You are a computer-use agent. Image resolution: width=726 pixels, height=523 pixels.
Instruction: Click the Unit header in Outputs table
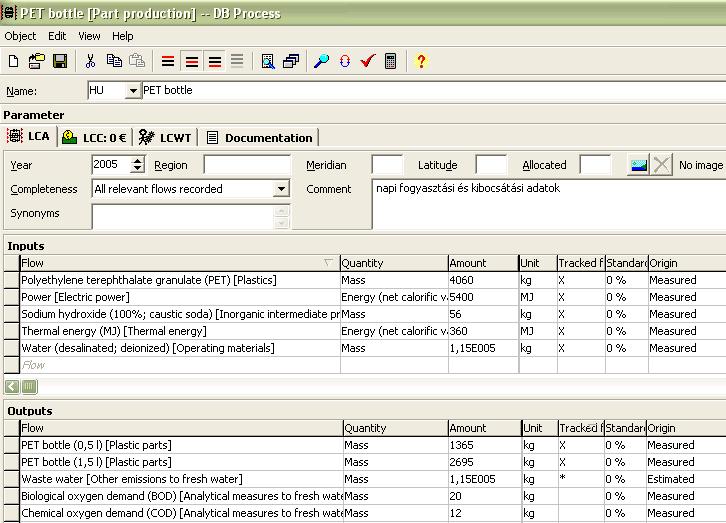[539, 428]
